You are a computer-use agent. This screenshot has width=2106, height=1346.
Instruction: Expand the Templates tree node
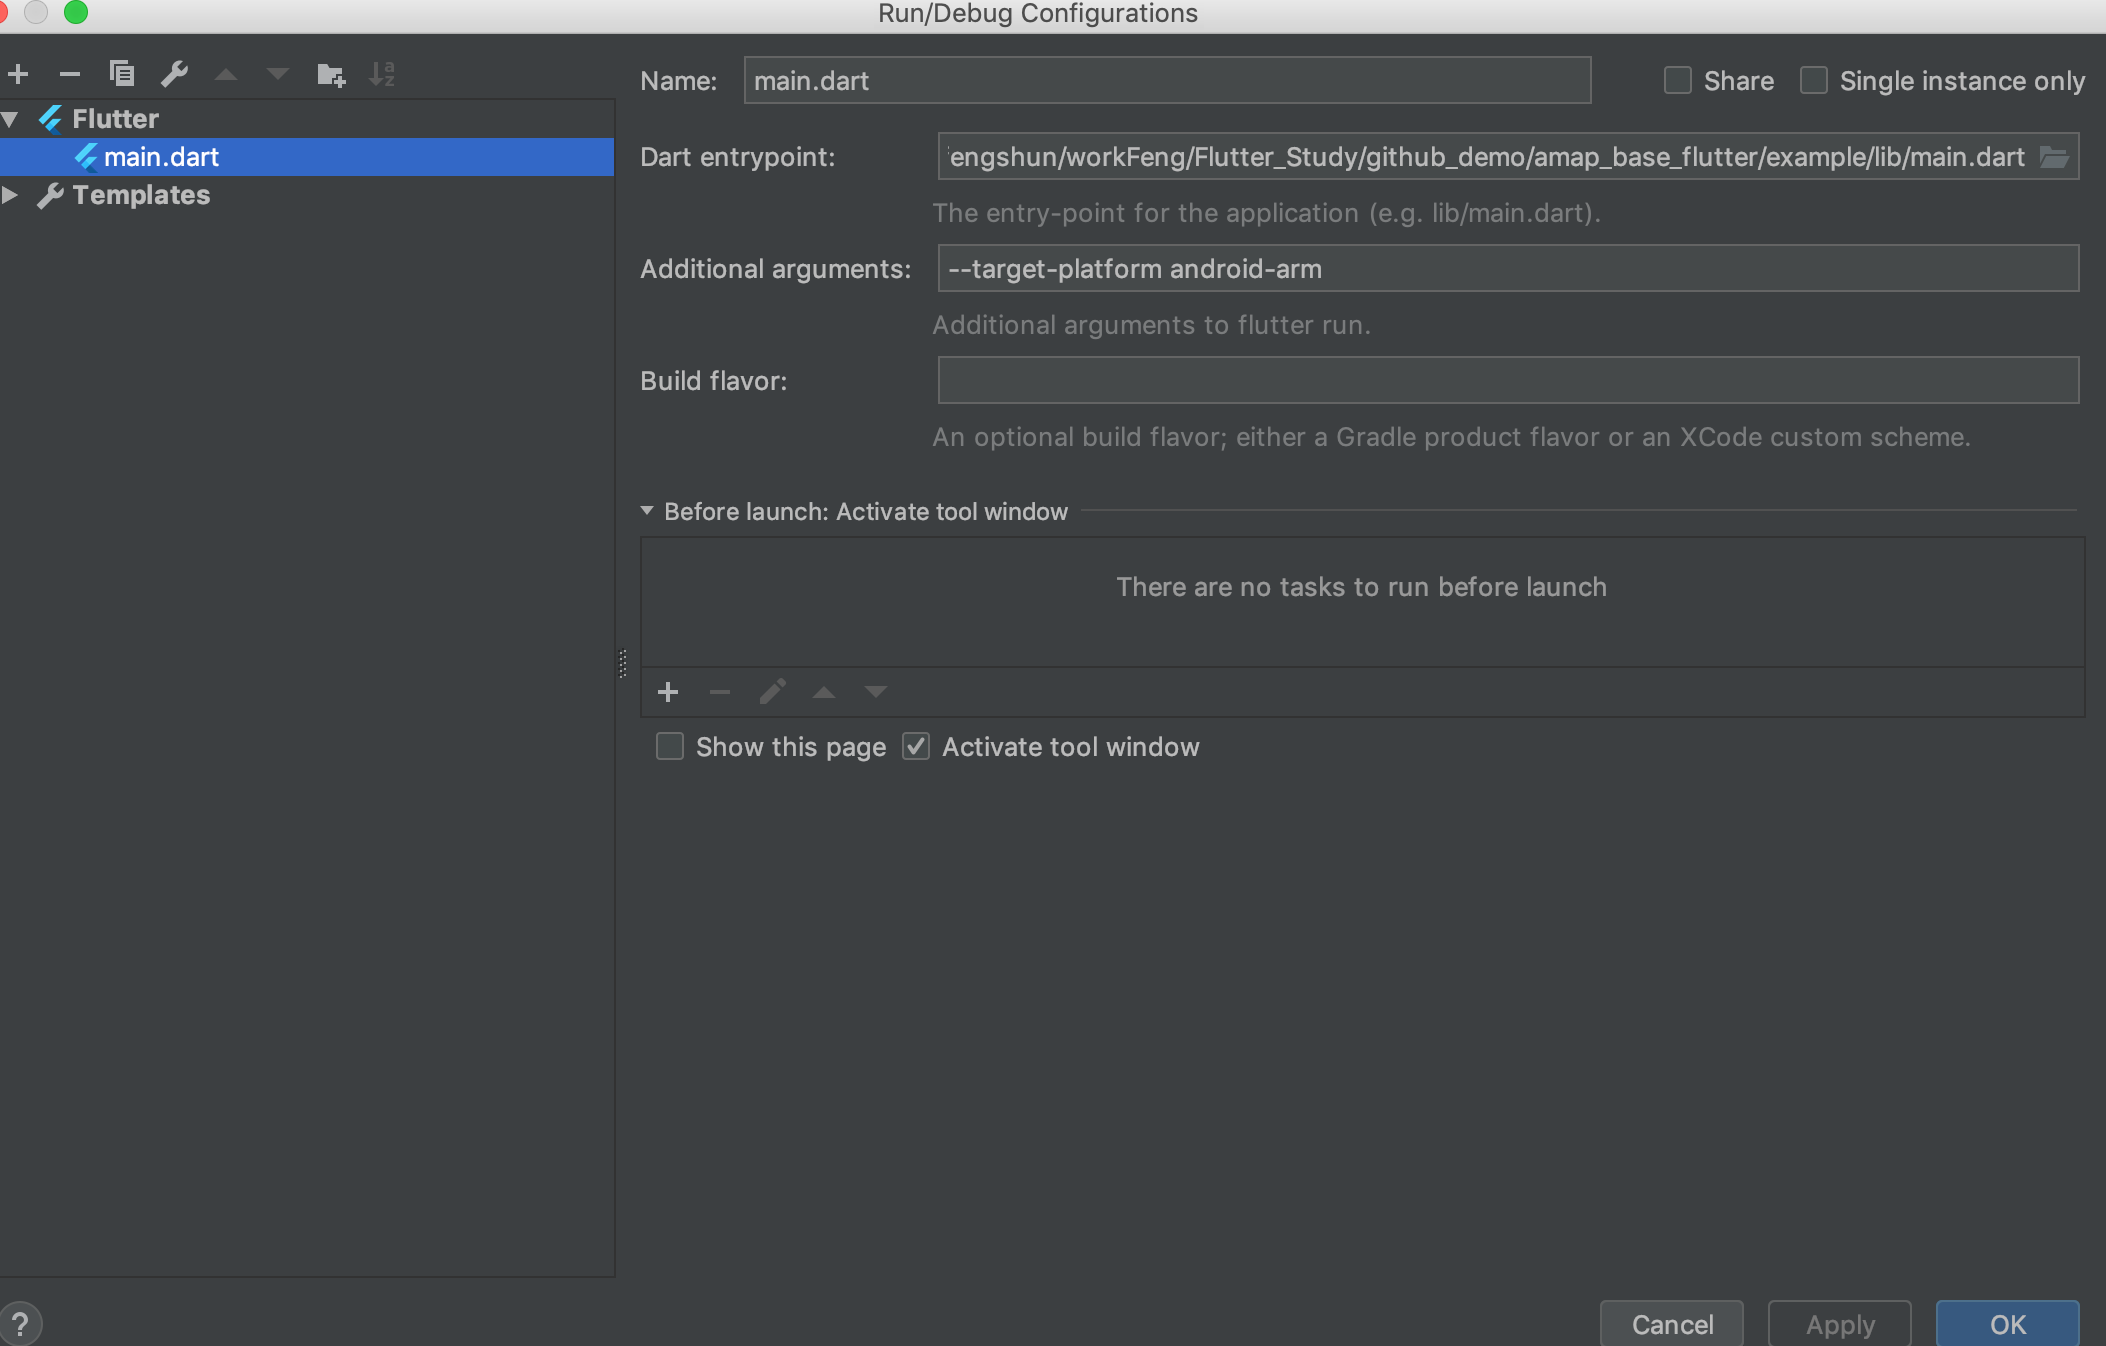coord(11,195)
